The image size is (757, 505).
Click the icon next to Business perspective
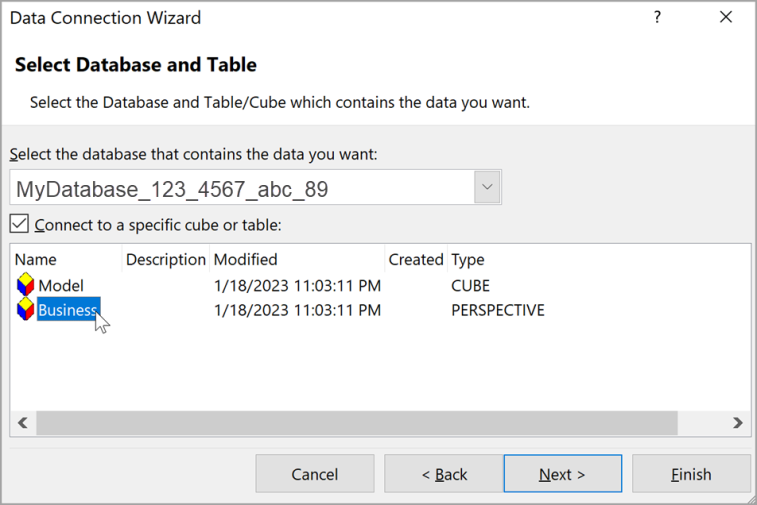tap(25, 310)
